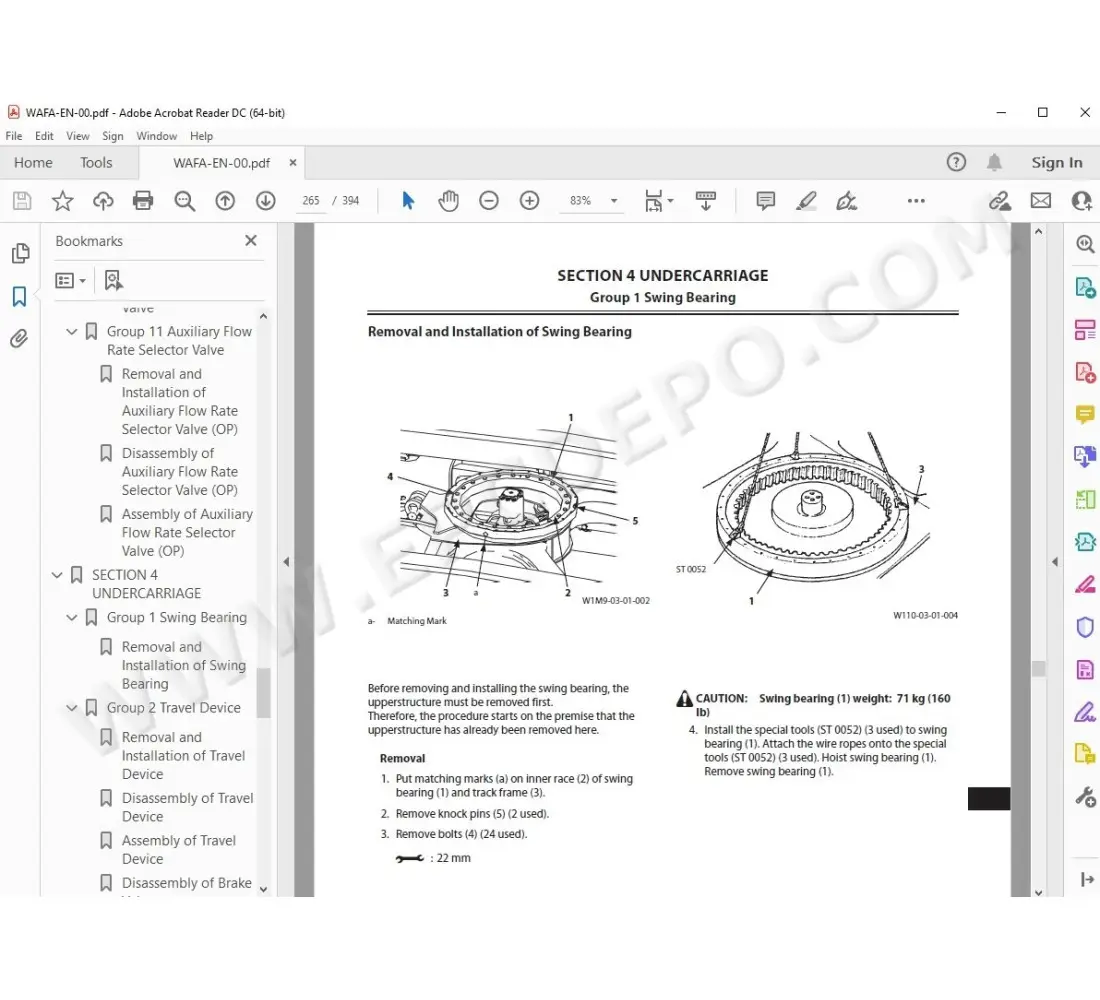The width and height of the screenshot is (1100, 1000).
Task: Open Disassembly of Travel Device bookmark
Action: coord(187,808)
